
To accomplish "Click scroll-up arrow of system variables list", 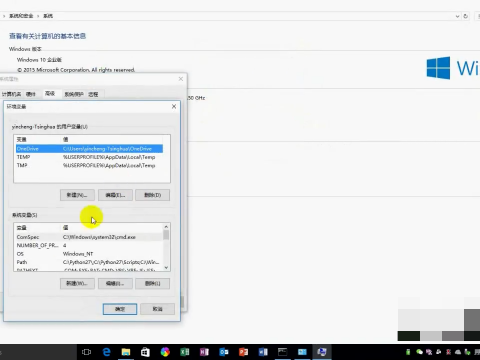I will (x=166, y=227).
